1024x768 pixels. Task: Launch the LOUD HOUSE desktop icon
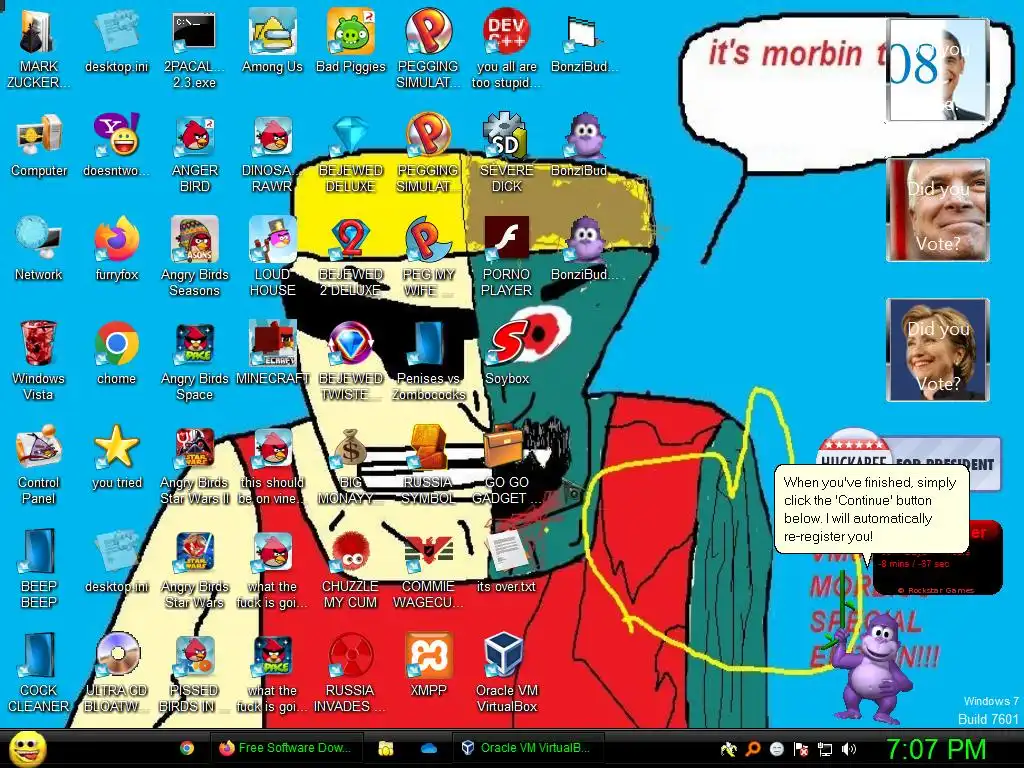(272, 257)
